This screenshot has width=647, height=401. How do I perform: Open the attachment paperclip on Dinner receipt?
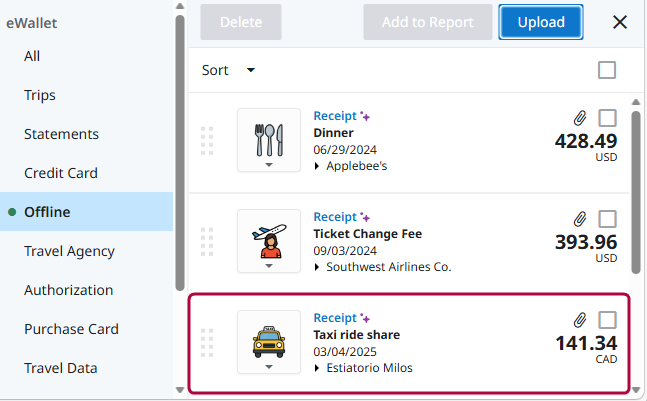[x=580, y=118]
